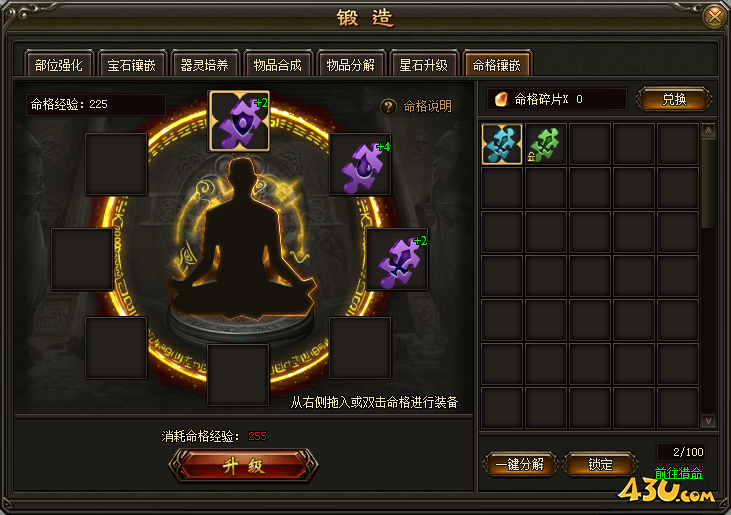The height and width of the screenshot is (515, 731).
Task: Open the 器灵培养 tab
Action: pyautogui.click(x=205, y=64)
